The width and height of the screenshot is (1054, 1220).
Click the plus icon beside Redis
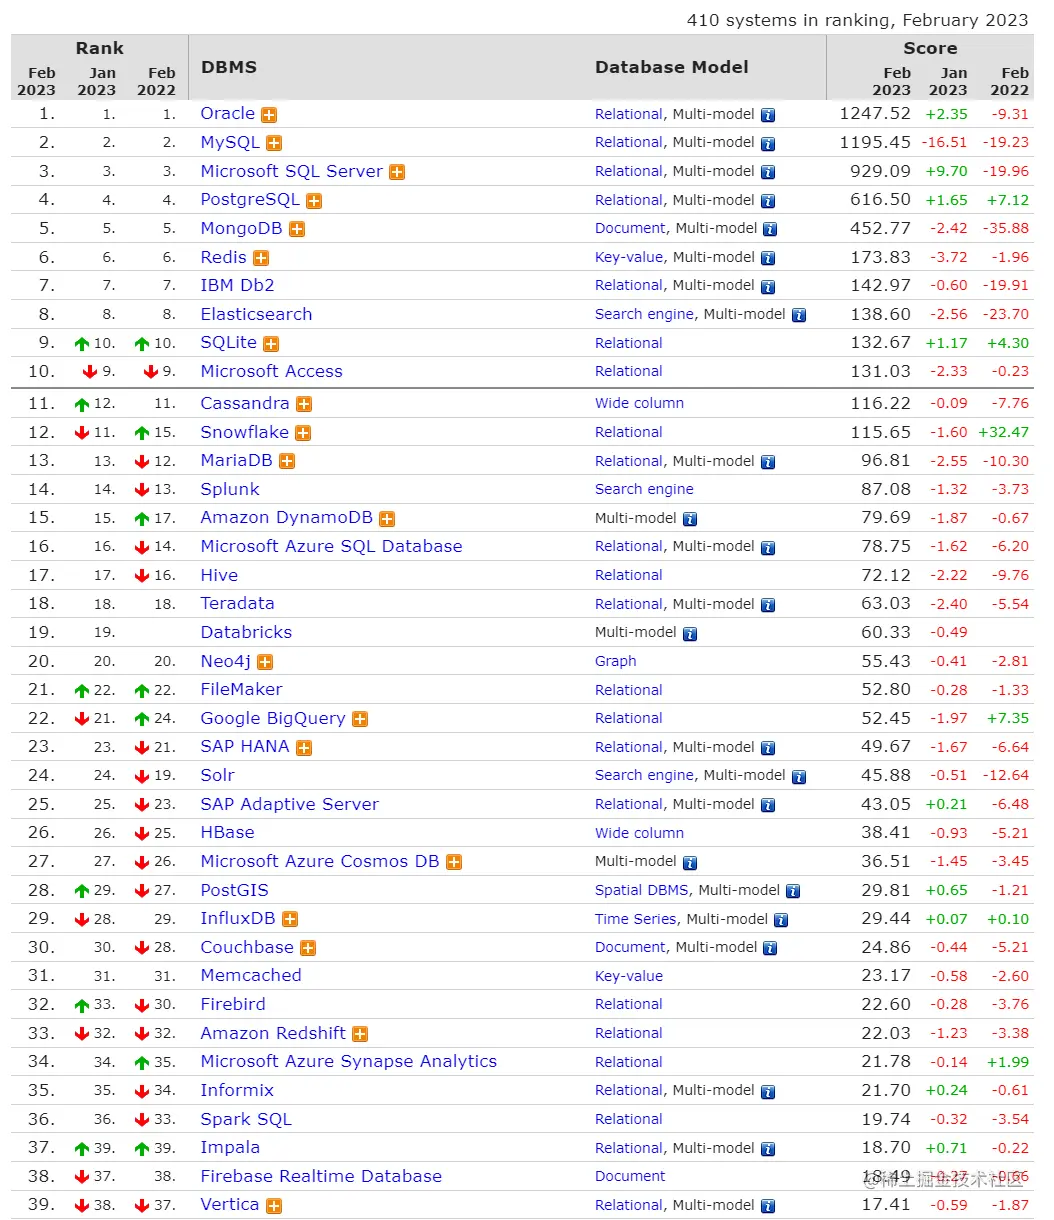[x=261, y=258]
